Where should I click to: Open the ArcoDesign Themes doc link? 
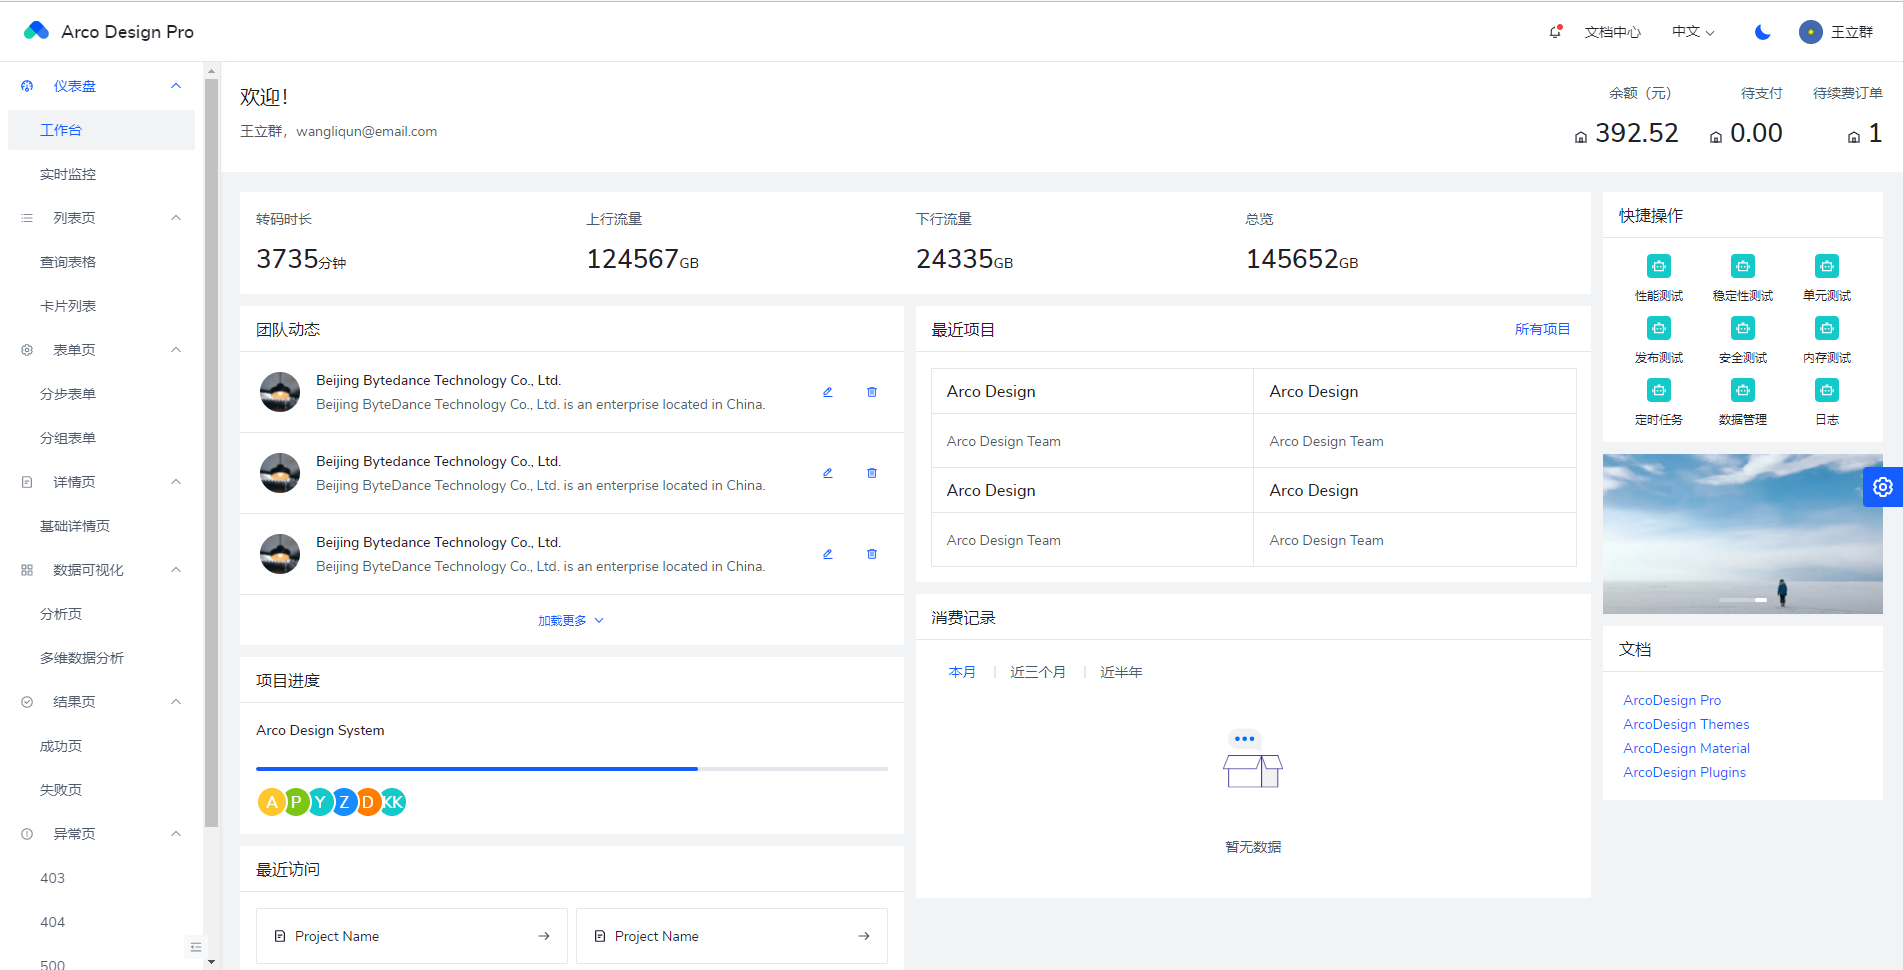[1686, 724]
